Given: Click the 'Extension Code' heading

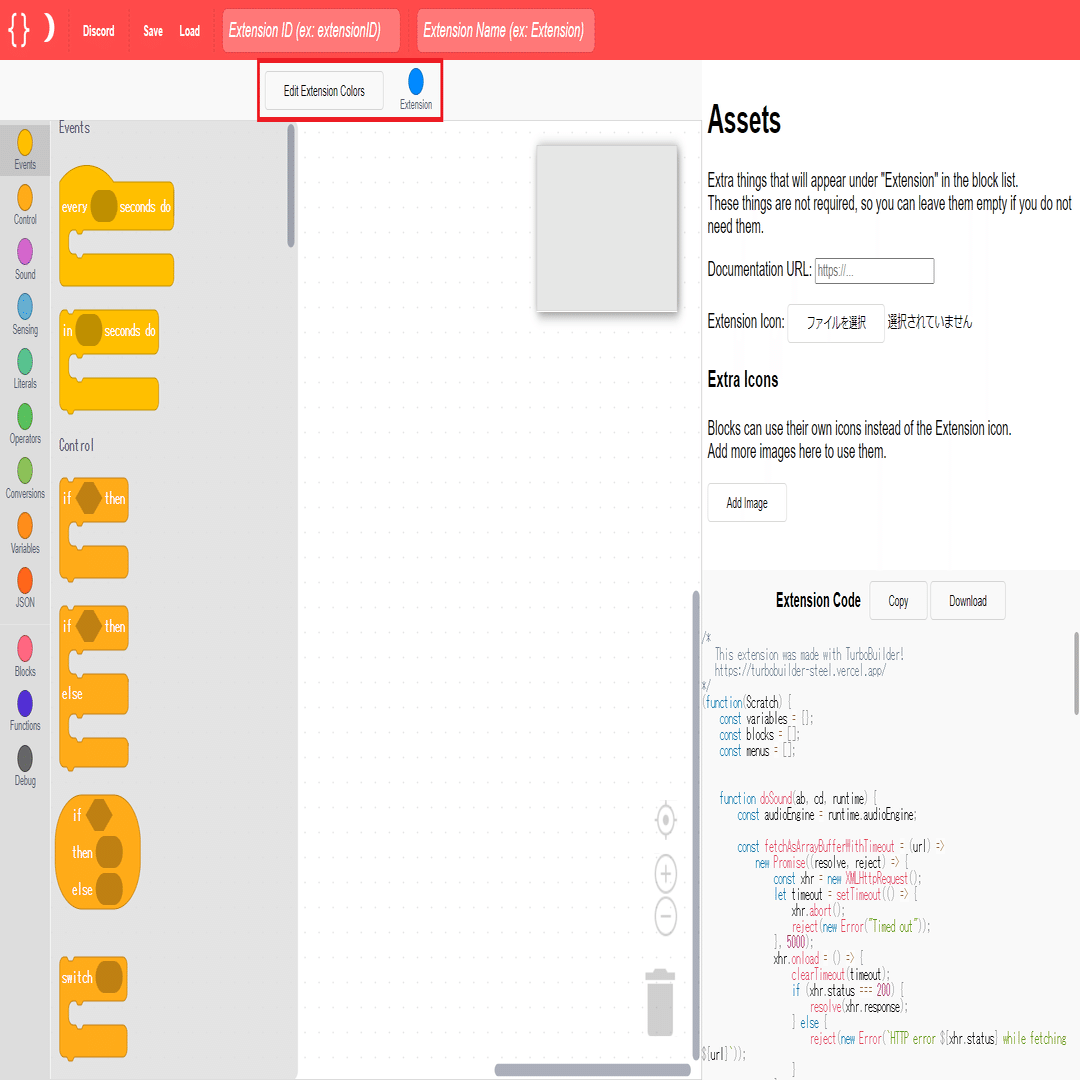Looking at the screenshot, I should [x=818, y=601].
